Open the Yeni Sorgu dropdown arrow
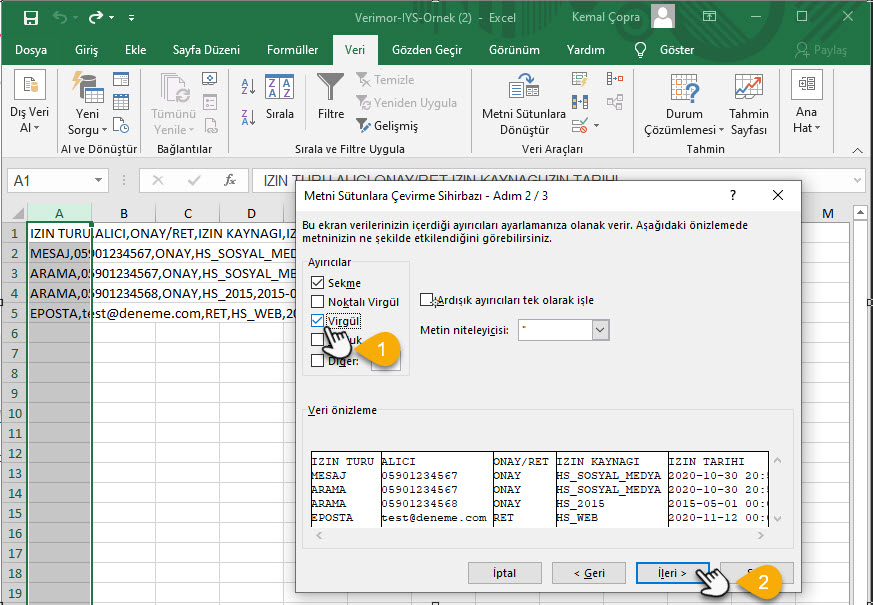Image resolution: width=873 pixels, height=605 pixels. pyautogui.click(x=104, y=130)
